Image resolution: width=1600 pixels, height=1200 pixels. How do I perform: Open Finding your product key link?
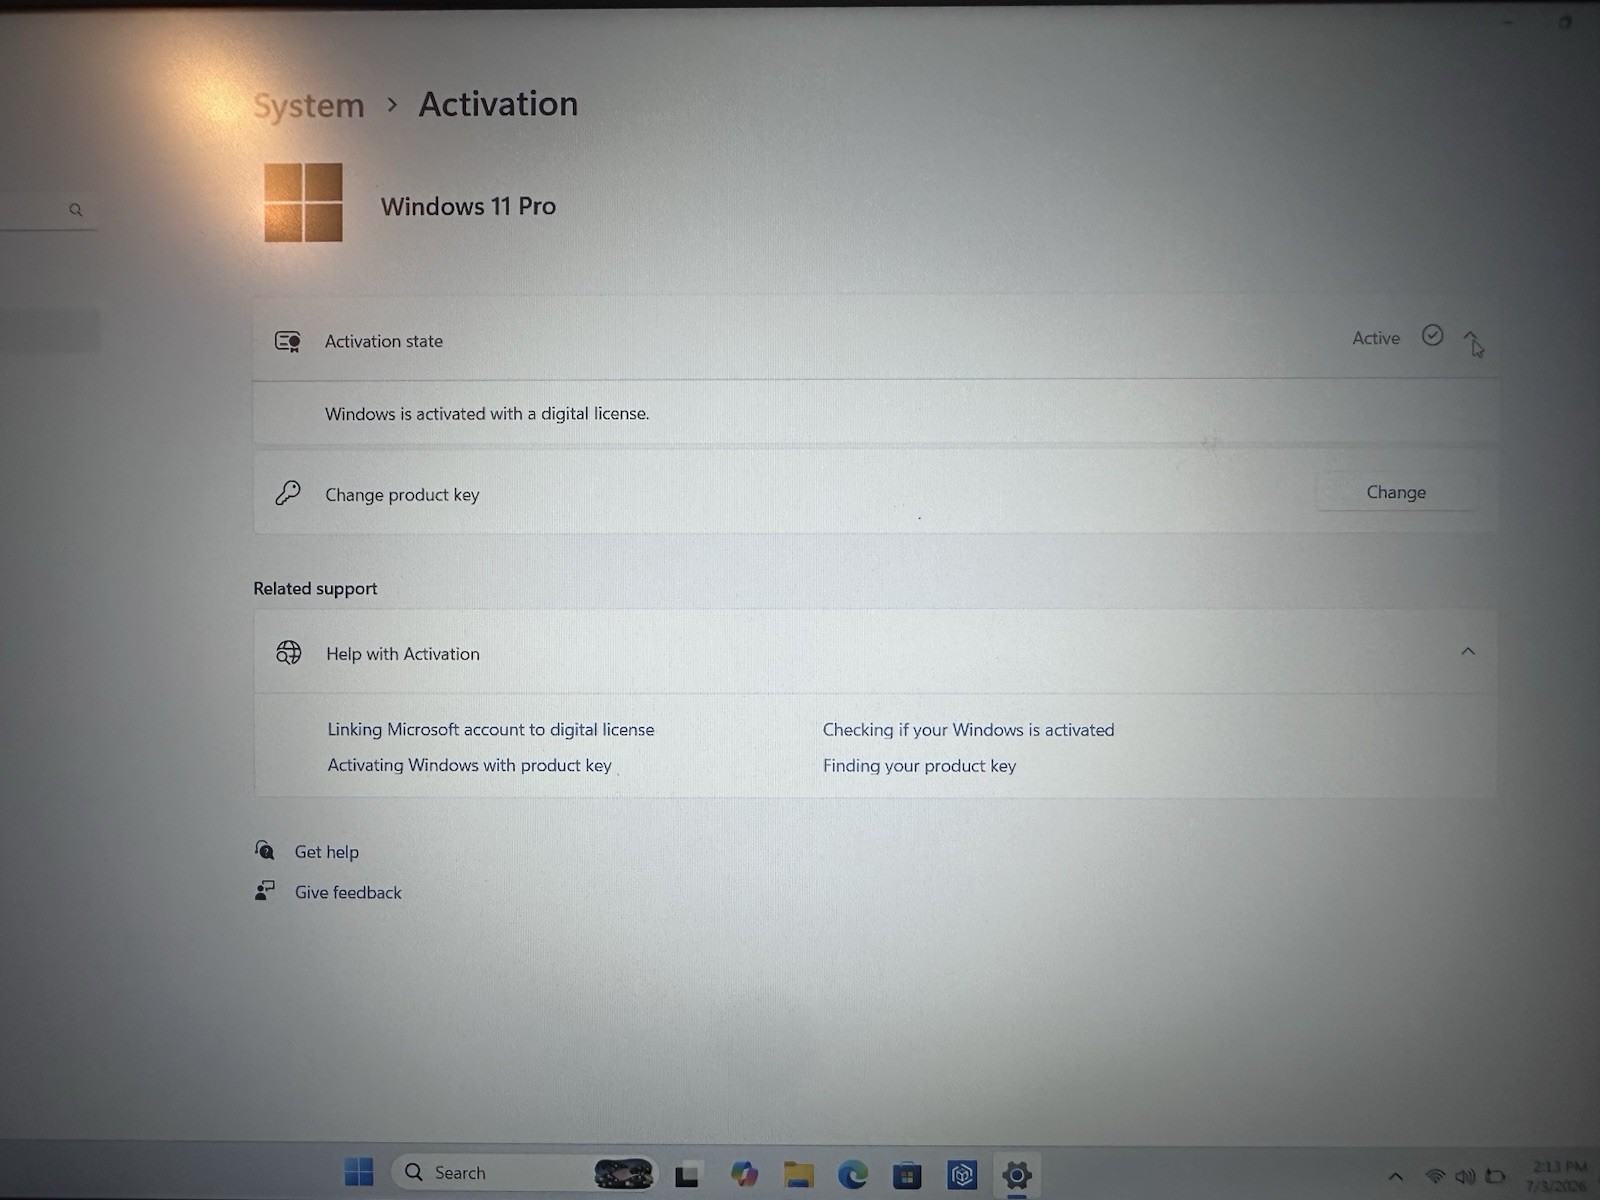coord(919,766)
